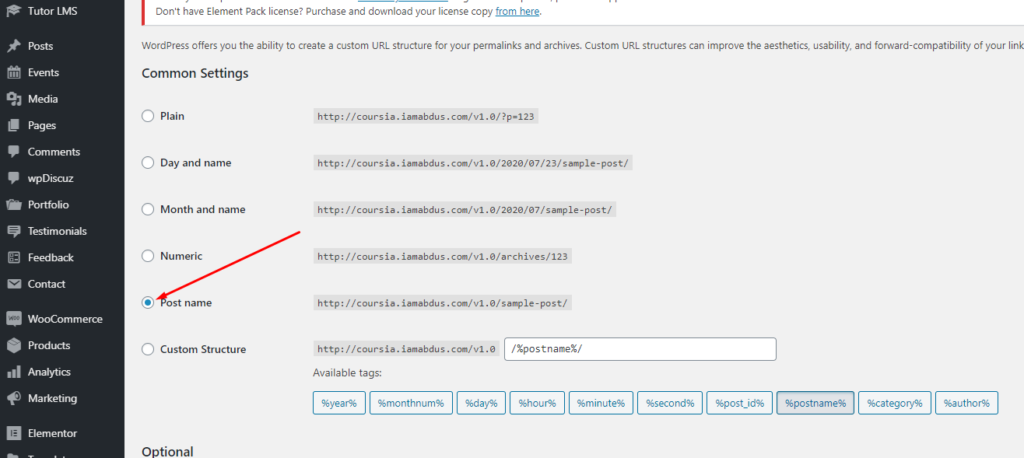Insert the %category% tag
1024x458 pixels.
pos(894,403)
